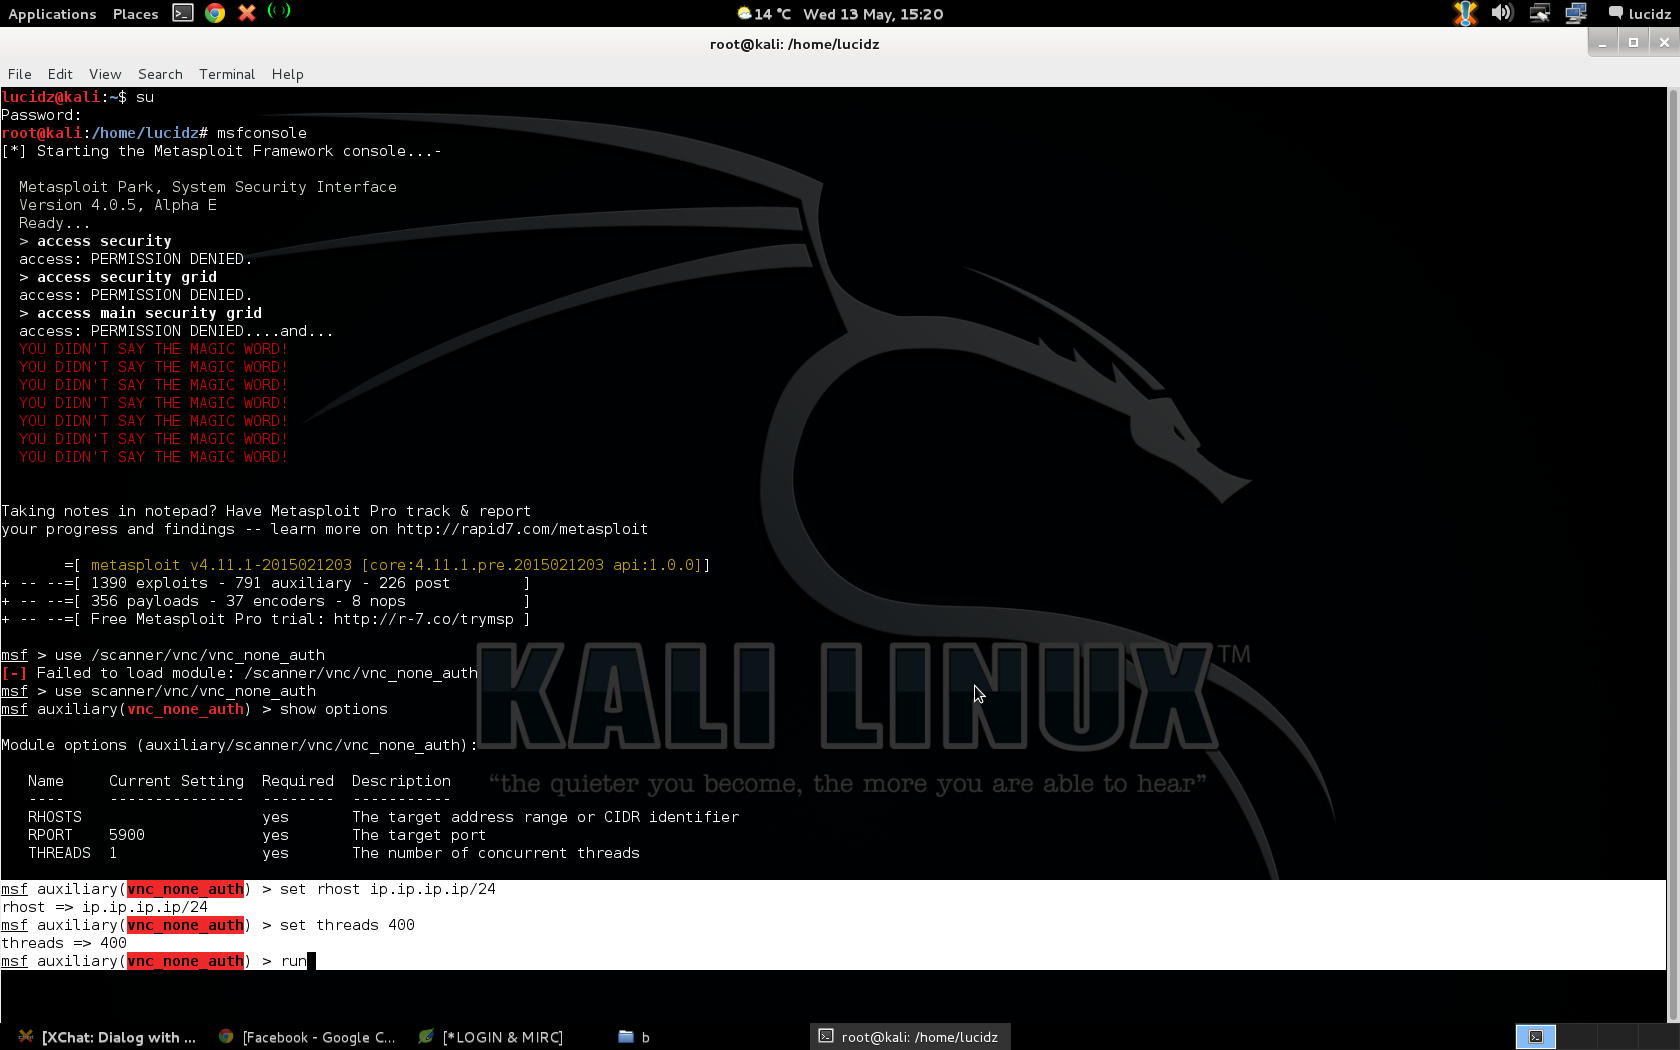Click 'Description' column header
This screenshot has height=1050, width=1680.
tap(401, 781)
